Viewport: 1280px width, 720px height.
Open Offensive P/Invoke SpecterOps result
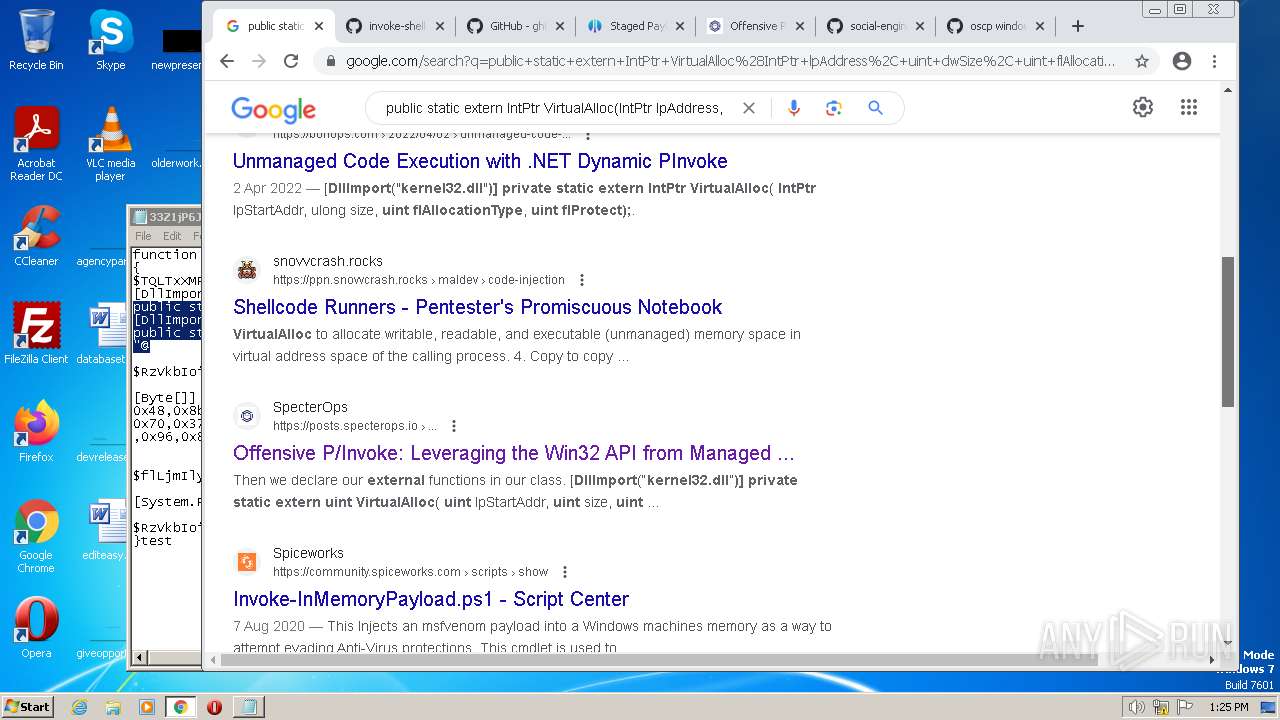514,453
